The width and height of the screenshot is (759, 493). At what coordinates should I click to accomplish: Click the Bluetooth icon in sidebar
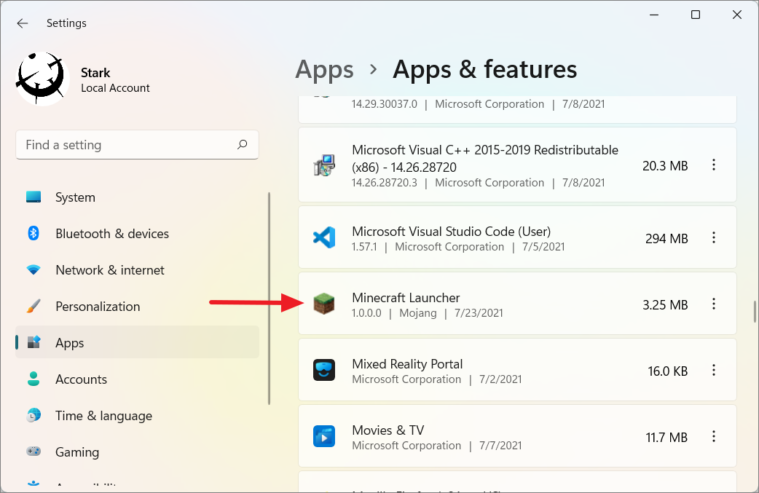pos(33,233)
